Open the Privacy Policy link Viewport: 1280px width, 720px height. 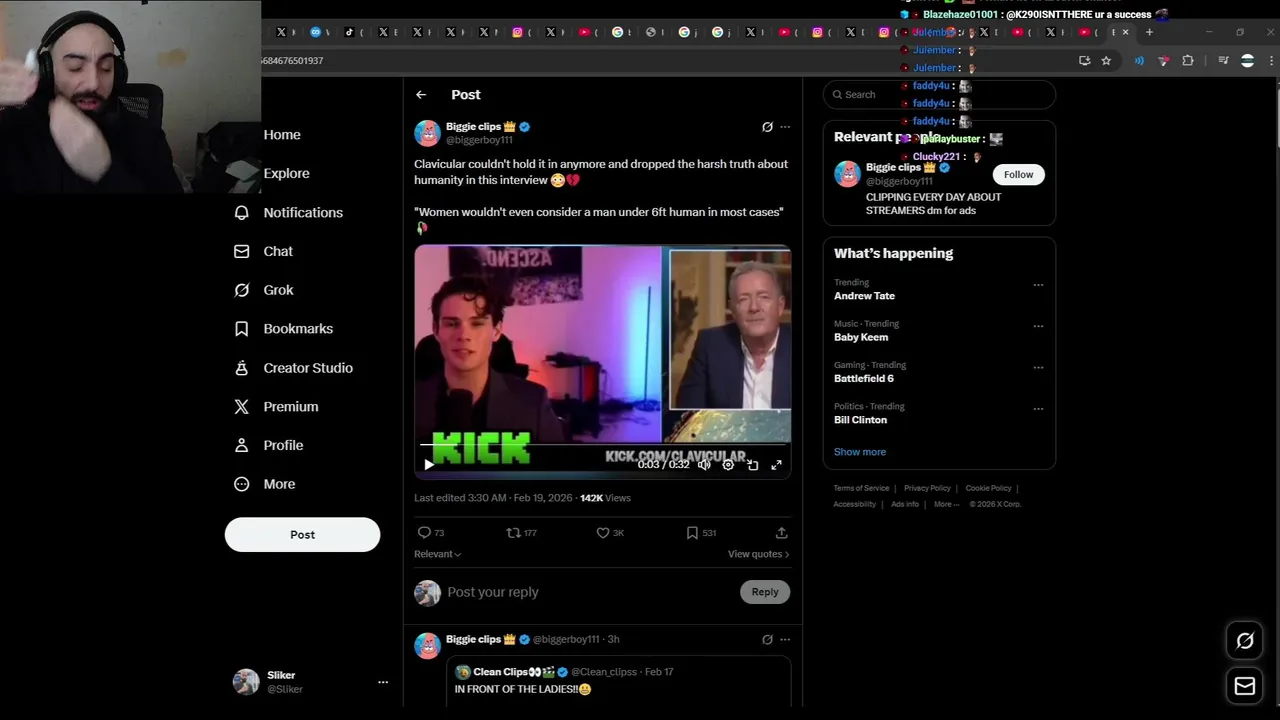point(927,488)
